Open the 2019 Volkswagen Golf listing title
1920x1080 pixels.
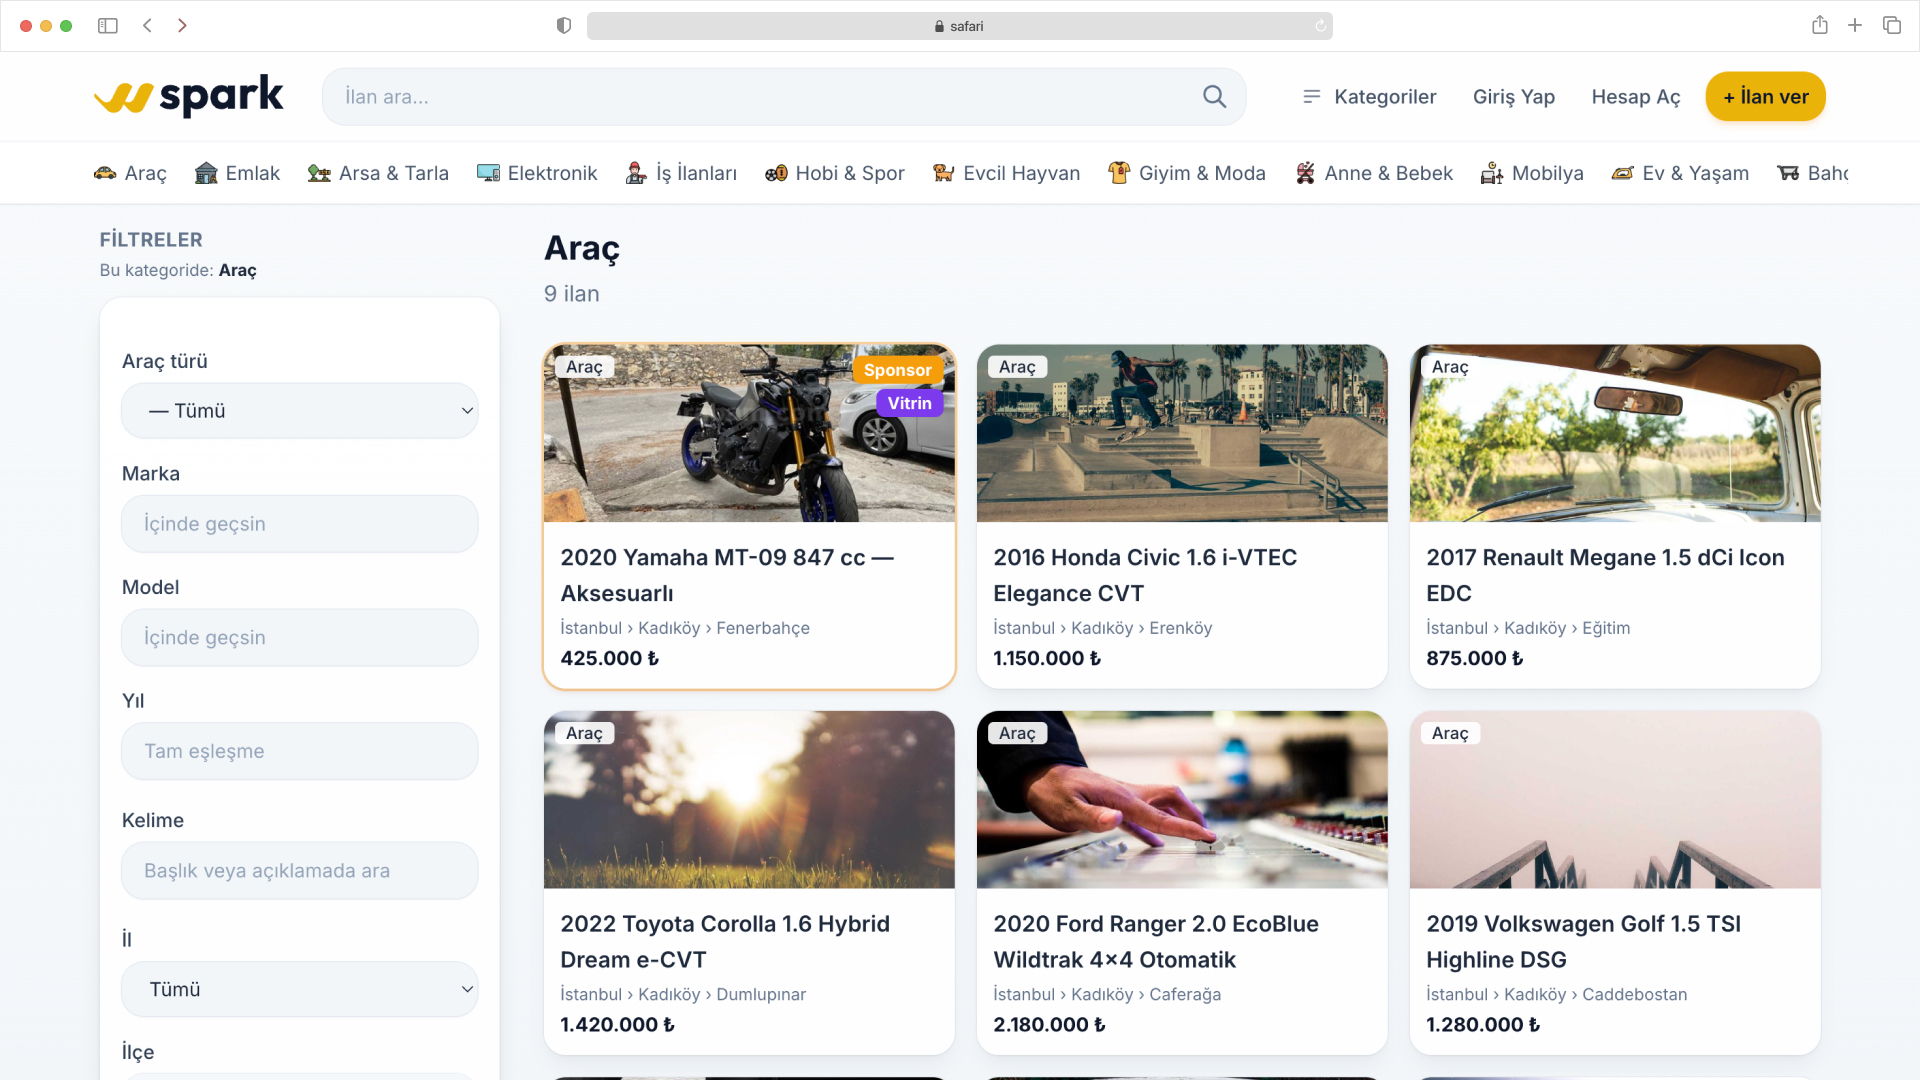[x=1583, y=941]
